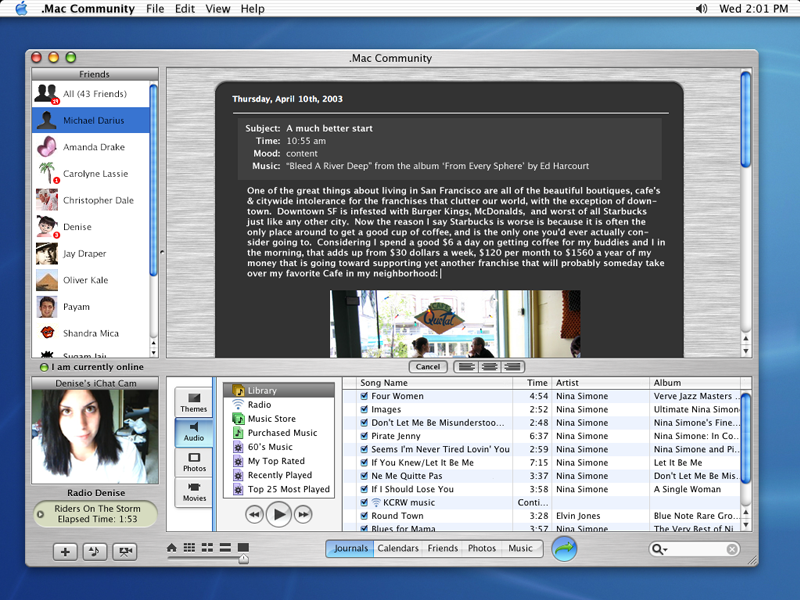
Task: Open the Audio panel
Action: click(x=194, y=432)
